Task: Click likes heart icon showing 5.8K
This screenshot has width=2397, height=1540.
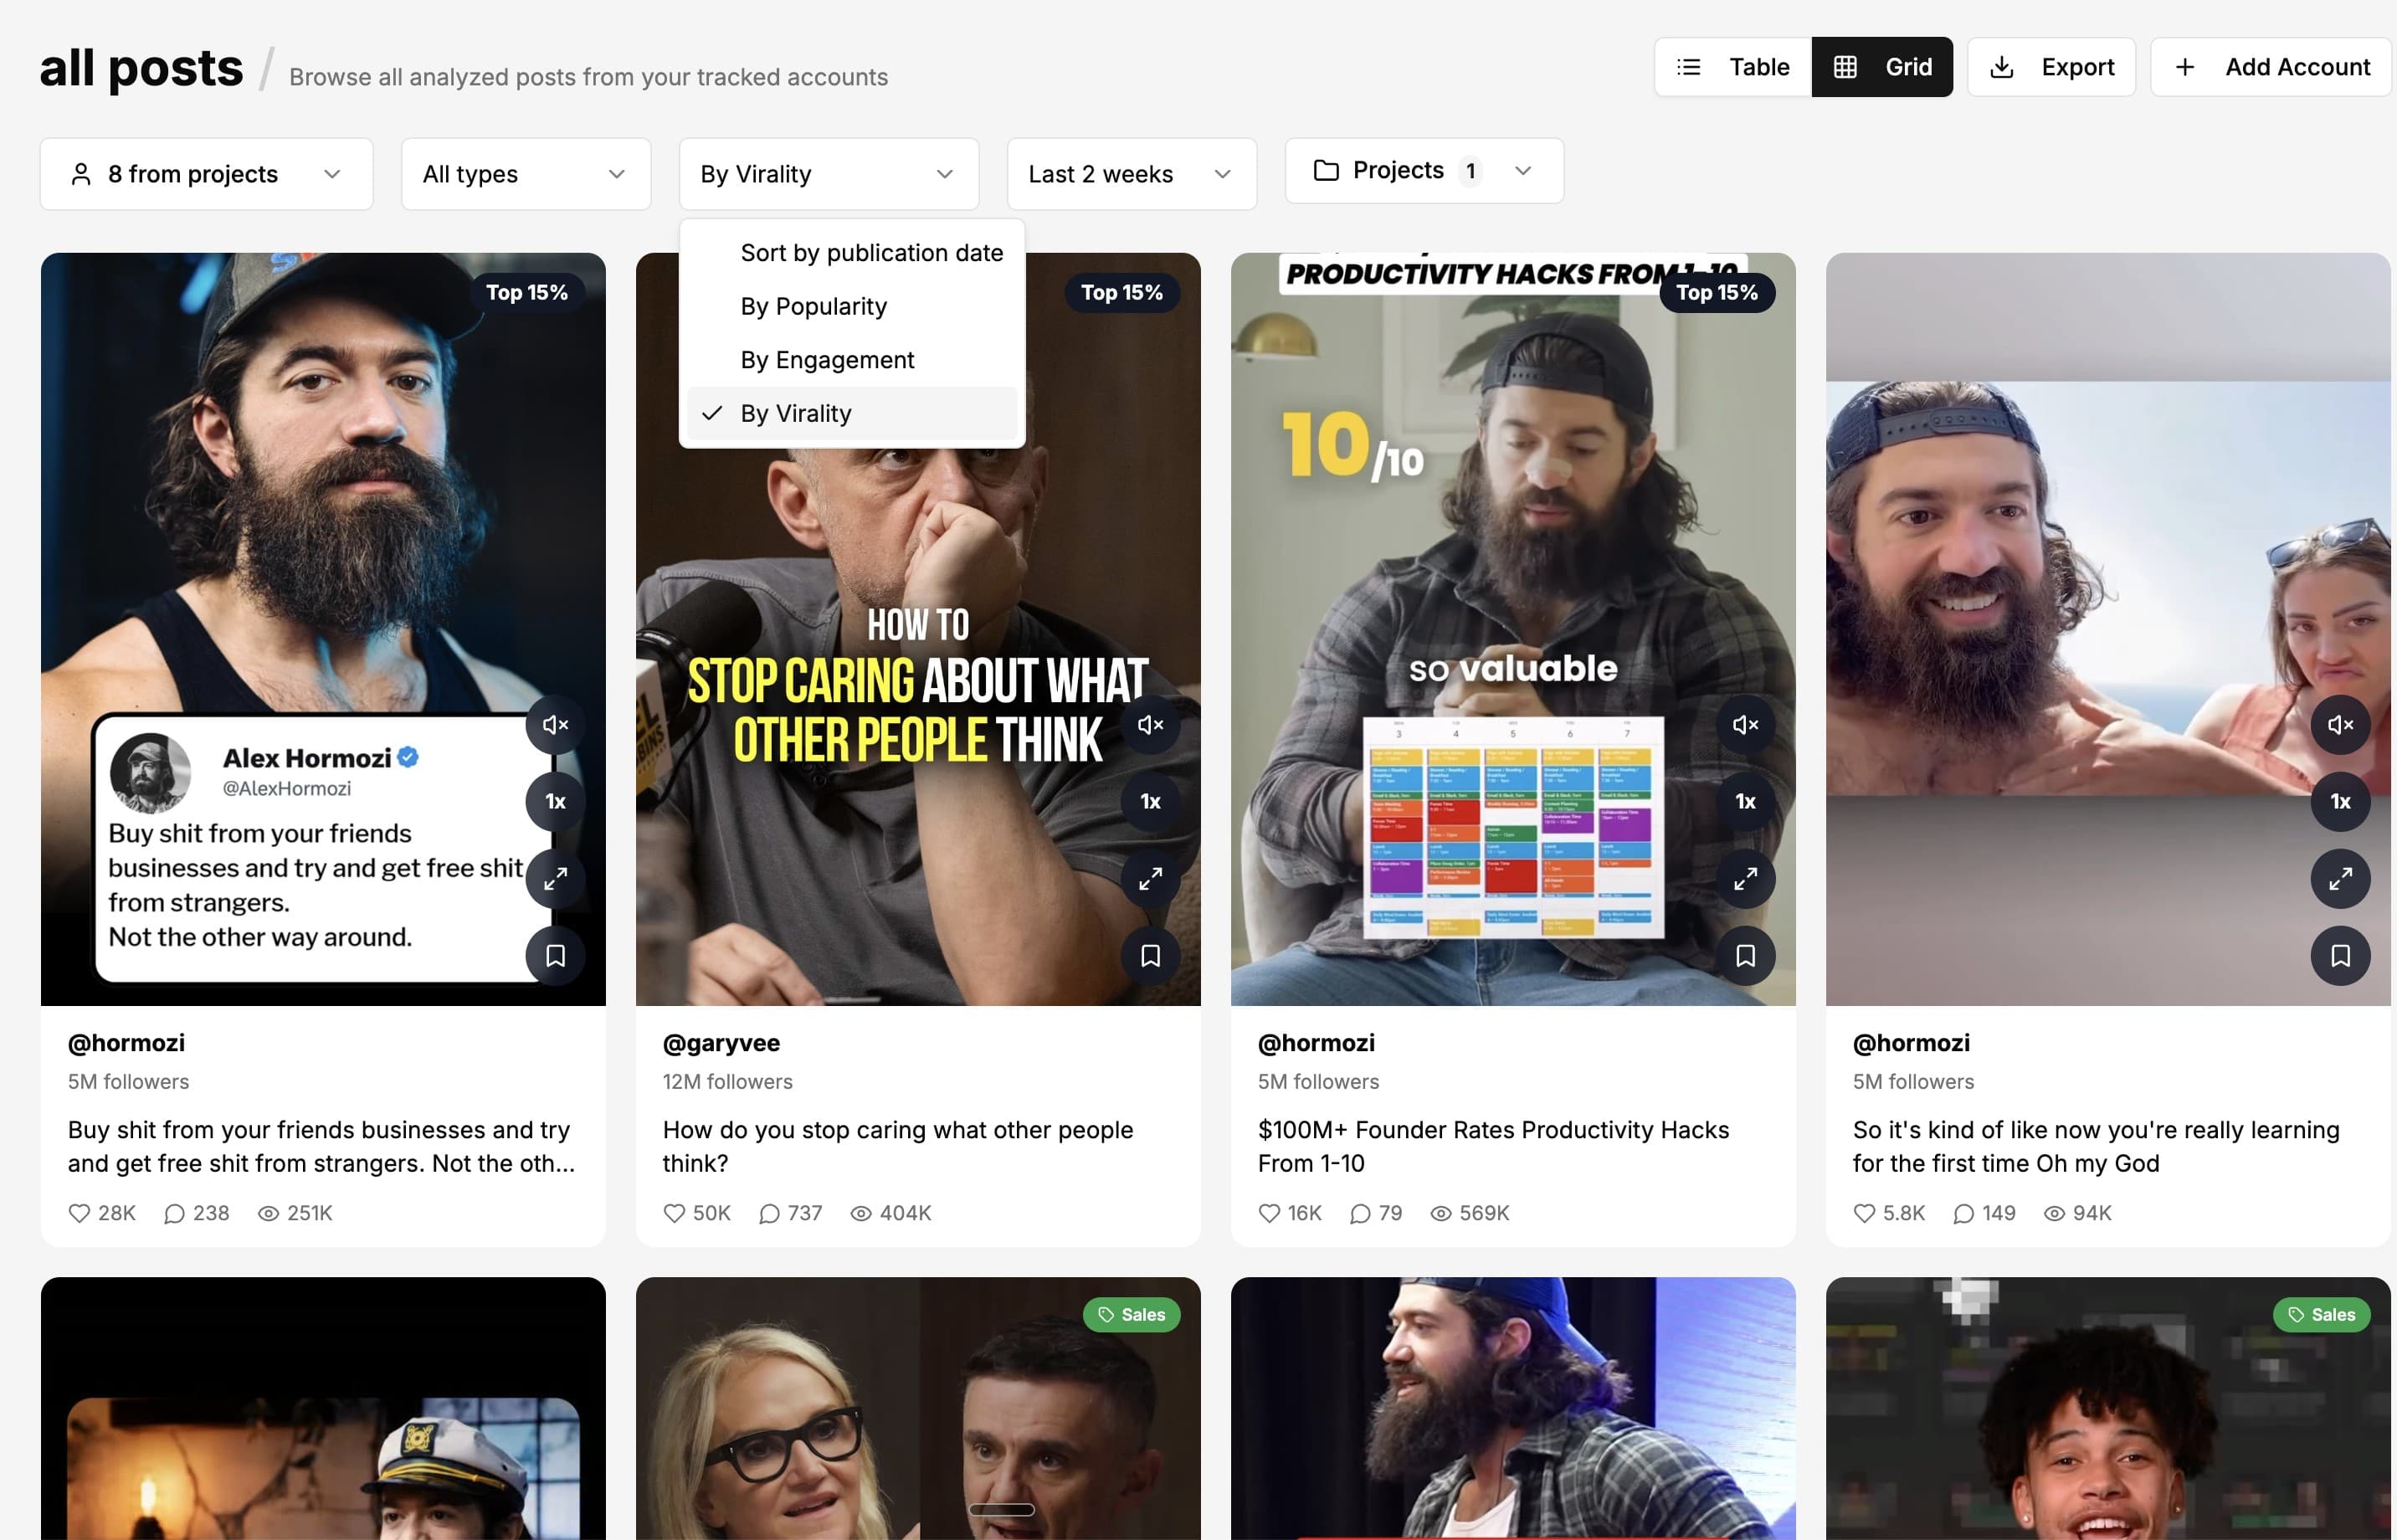Action: (x=1864, y=1213)
